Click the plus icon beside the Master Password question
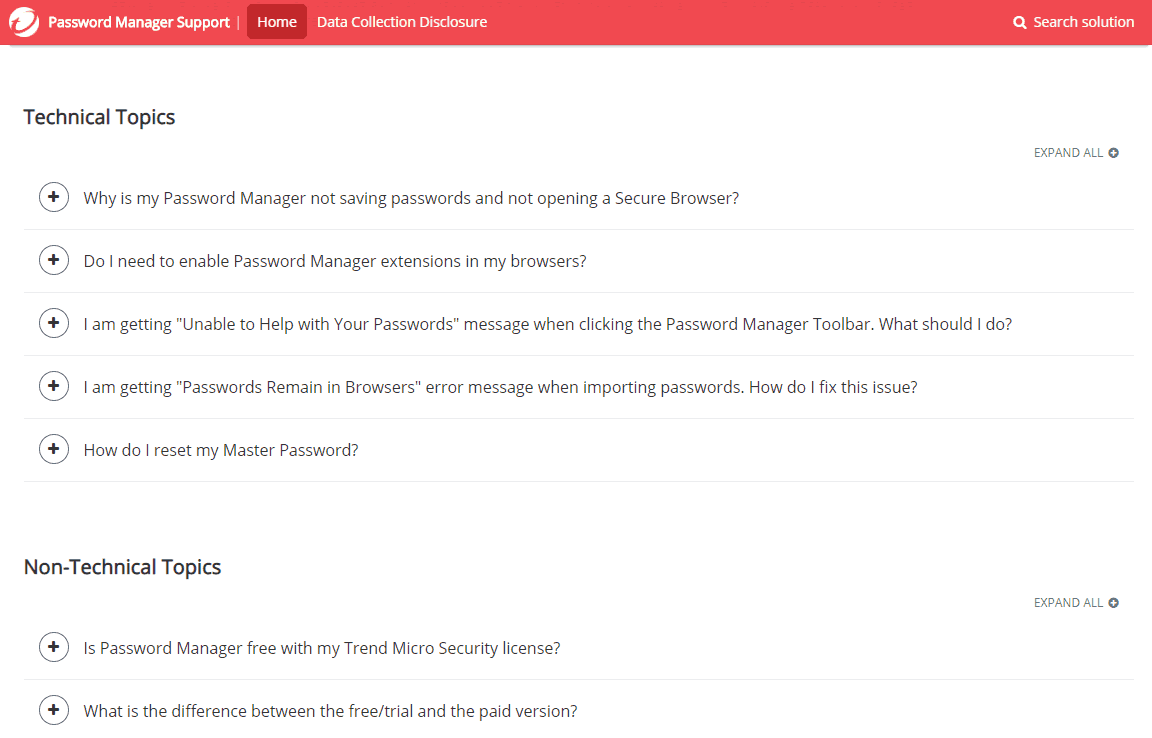Screen dimensions: 1152x738 coord(54,449)
